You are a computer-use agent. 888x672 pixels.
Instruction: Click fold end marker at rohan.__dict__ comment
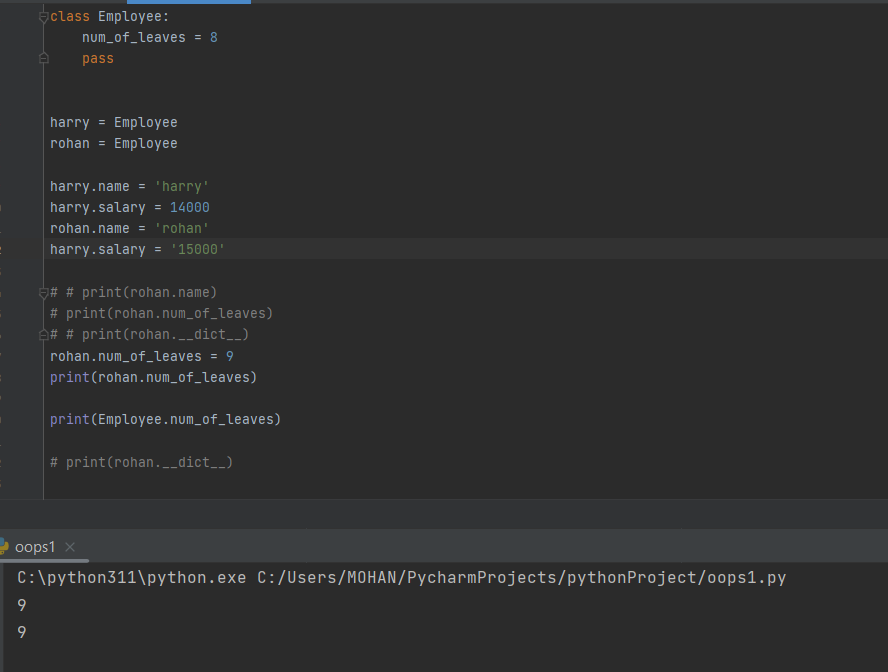coord(44,335)
